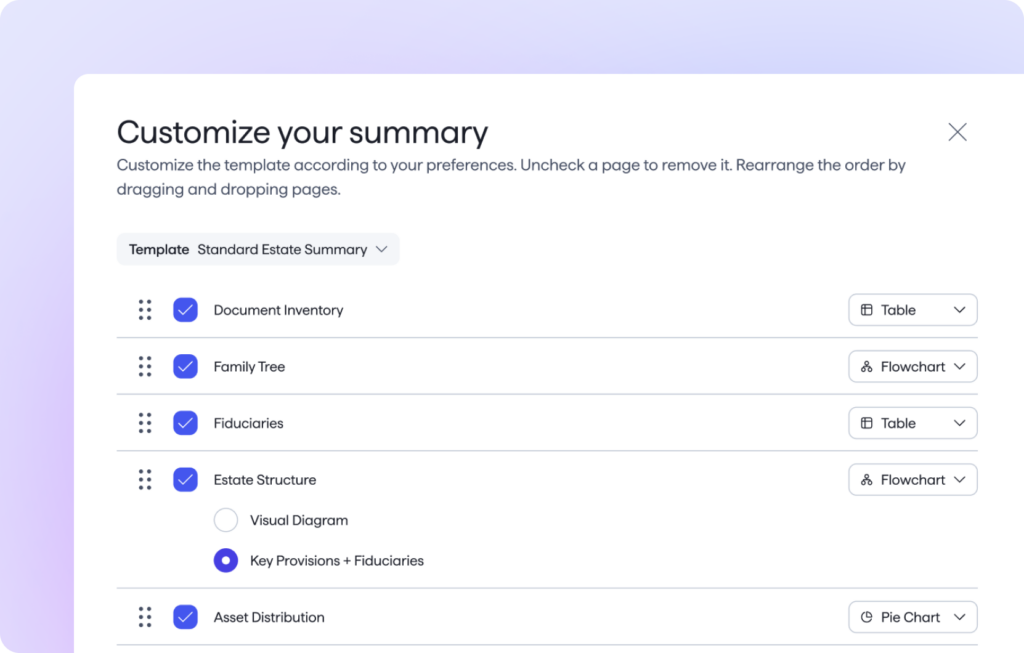Close the Customize your summary dialog
The width and height of the screenshot is (1024, 653).
tap(957, 132)
